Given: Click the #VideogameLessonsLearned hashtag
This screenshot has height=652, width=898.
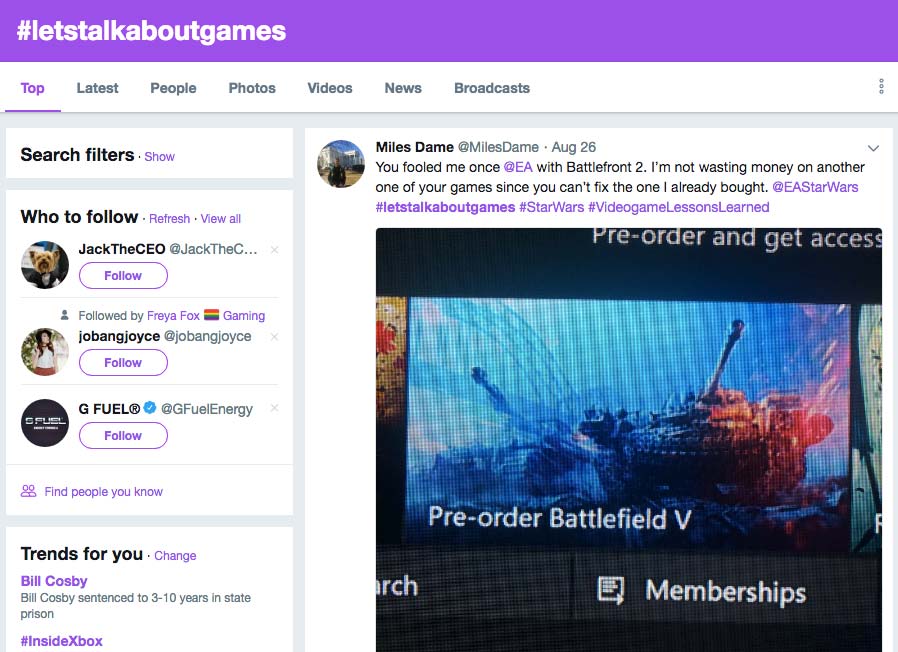Looking at the screenshot, I should (679, 207).
